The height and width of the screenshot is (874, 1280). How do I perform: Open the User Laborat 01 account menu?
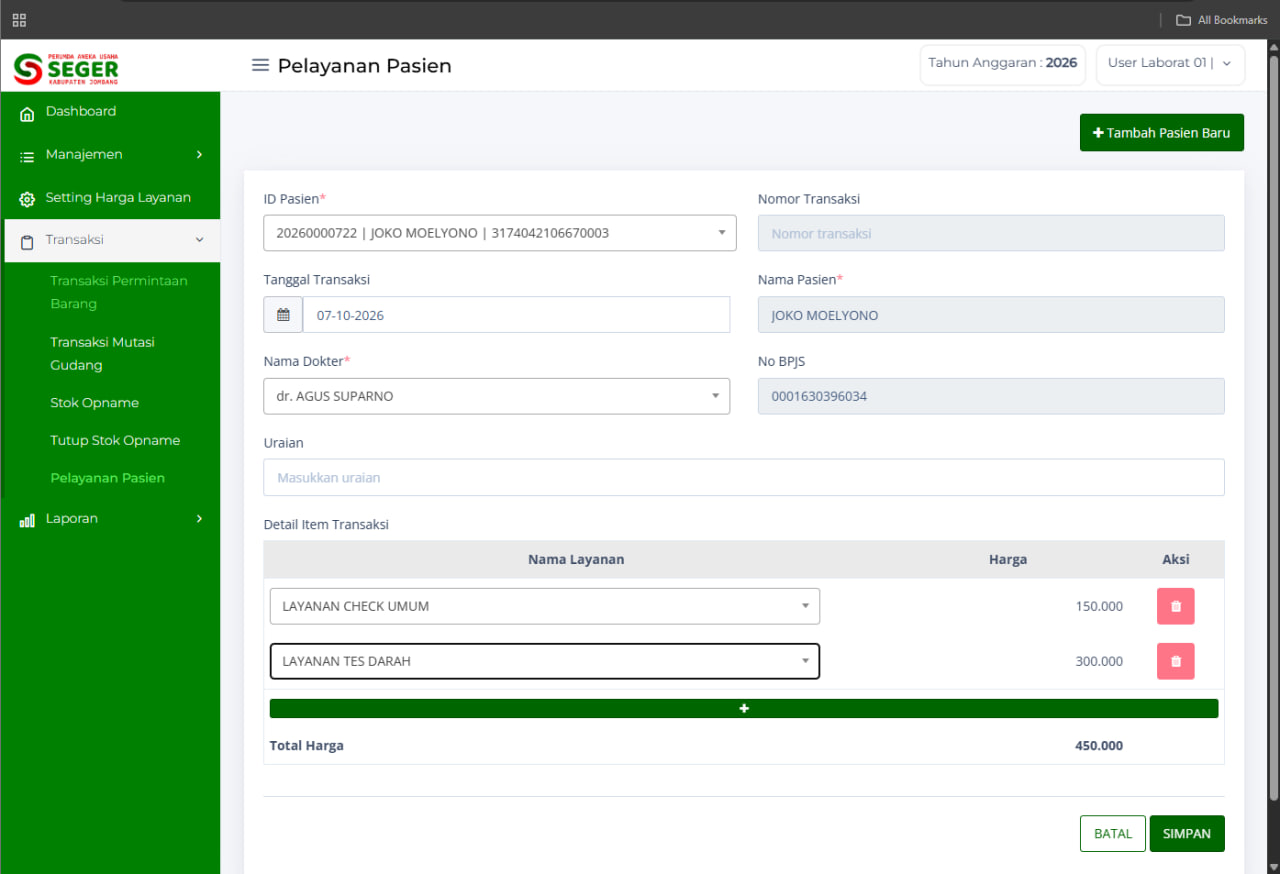(x=1170, y=63)
